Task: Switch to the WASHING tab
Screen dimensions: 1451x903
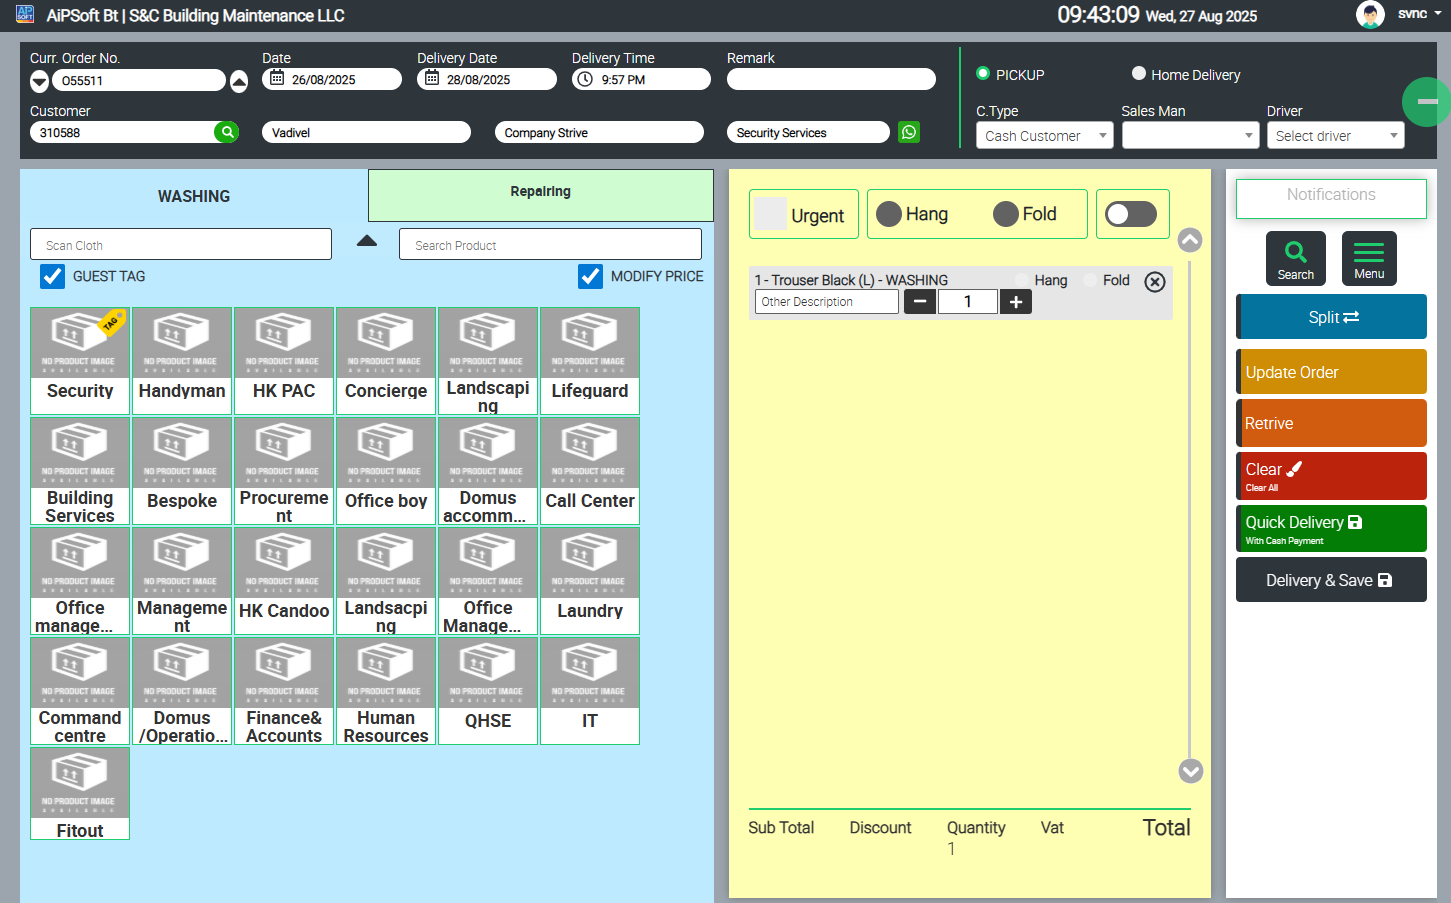Action: (x=194, y=196)
